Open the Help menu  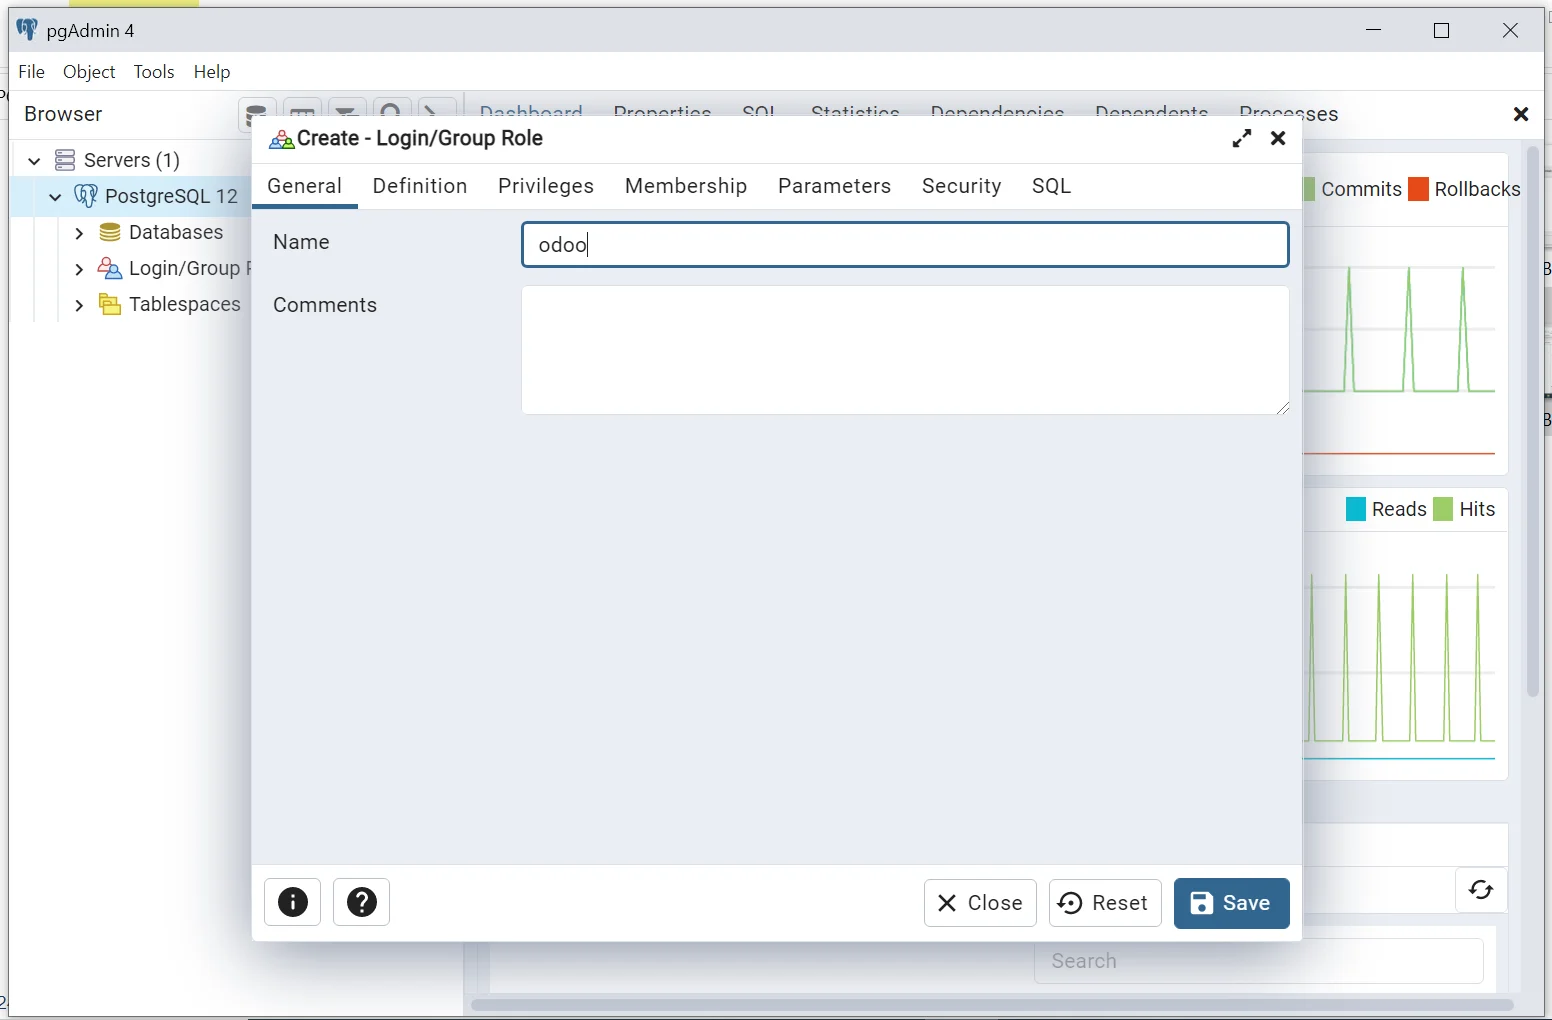click(212, 72)
